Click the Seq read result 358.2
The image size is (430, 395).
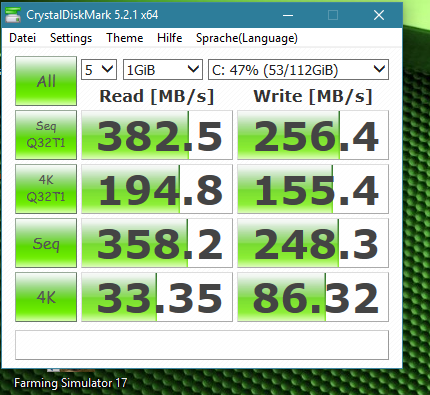pyautogui.click(x=157, y=243)
